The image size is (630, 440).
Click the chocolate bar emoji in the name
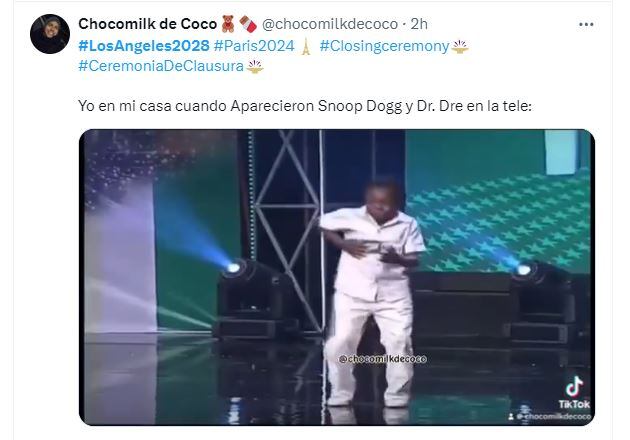tap(248, 24)
